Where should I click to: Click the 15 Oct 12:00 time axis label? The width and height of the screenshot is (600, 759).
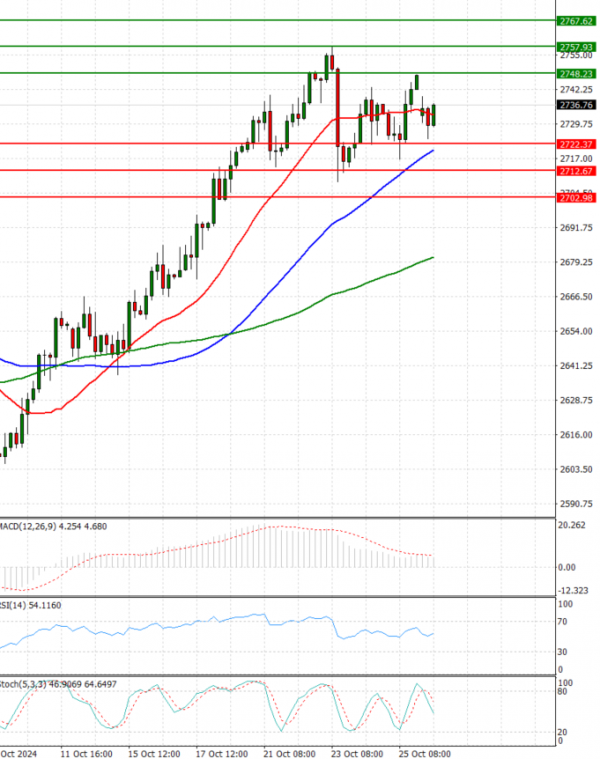click(x=154, y=754)
